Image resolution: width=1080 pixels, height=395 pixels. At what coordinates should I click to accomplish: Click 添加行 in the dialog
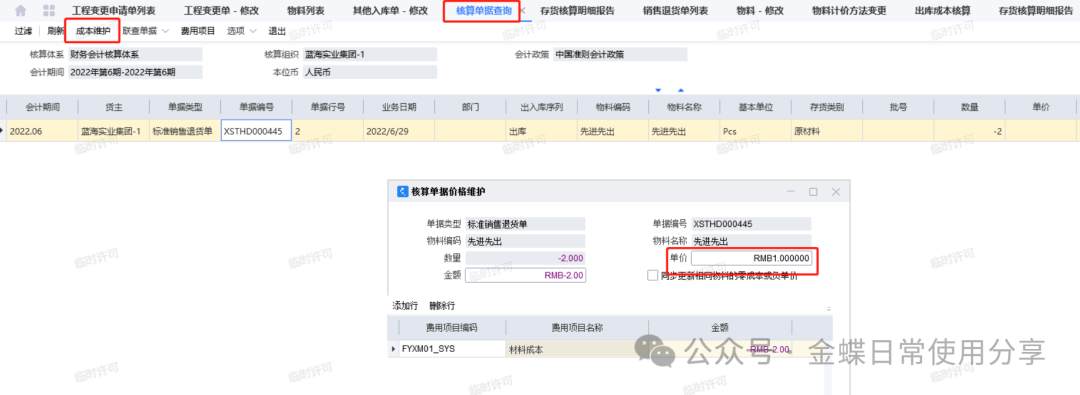(405, 305)
